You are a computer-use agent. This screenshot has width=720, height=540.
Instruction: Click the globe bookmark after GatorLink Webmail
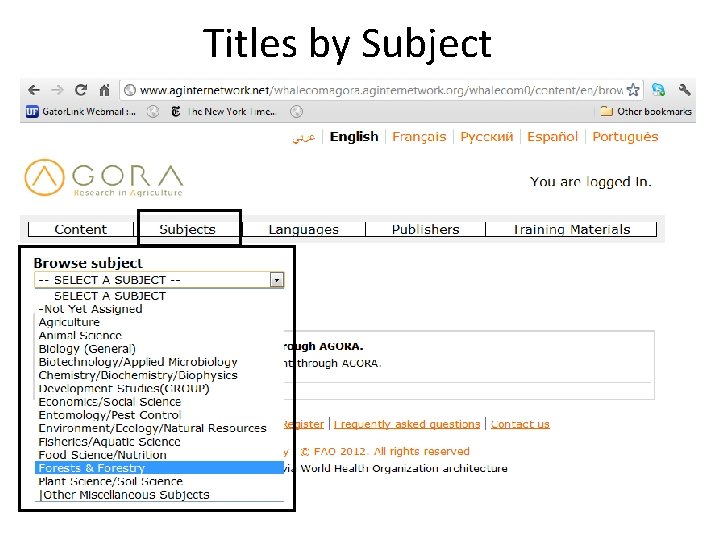153,112
